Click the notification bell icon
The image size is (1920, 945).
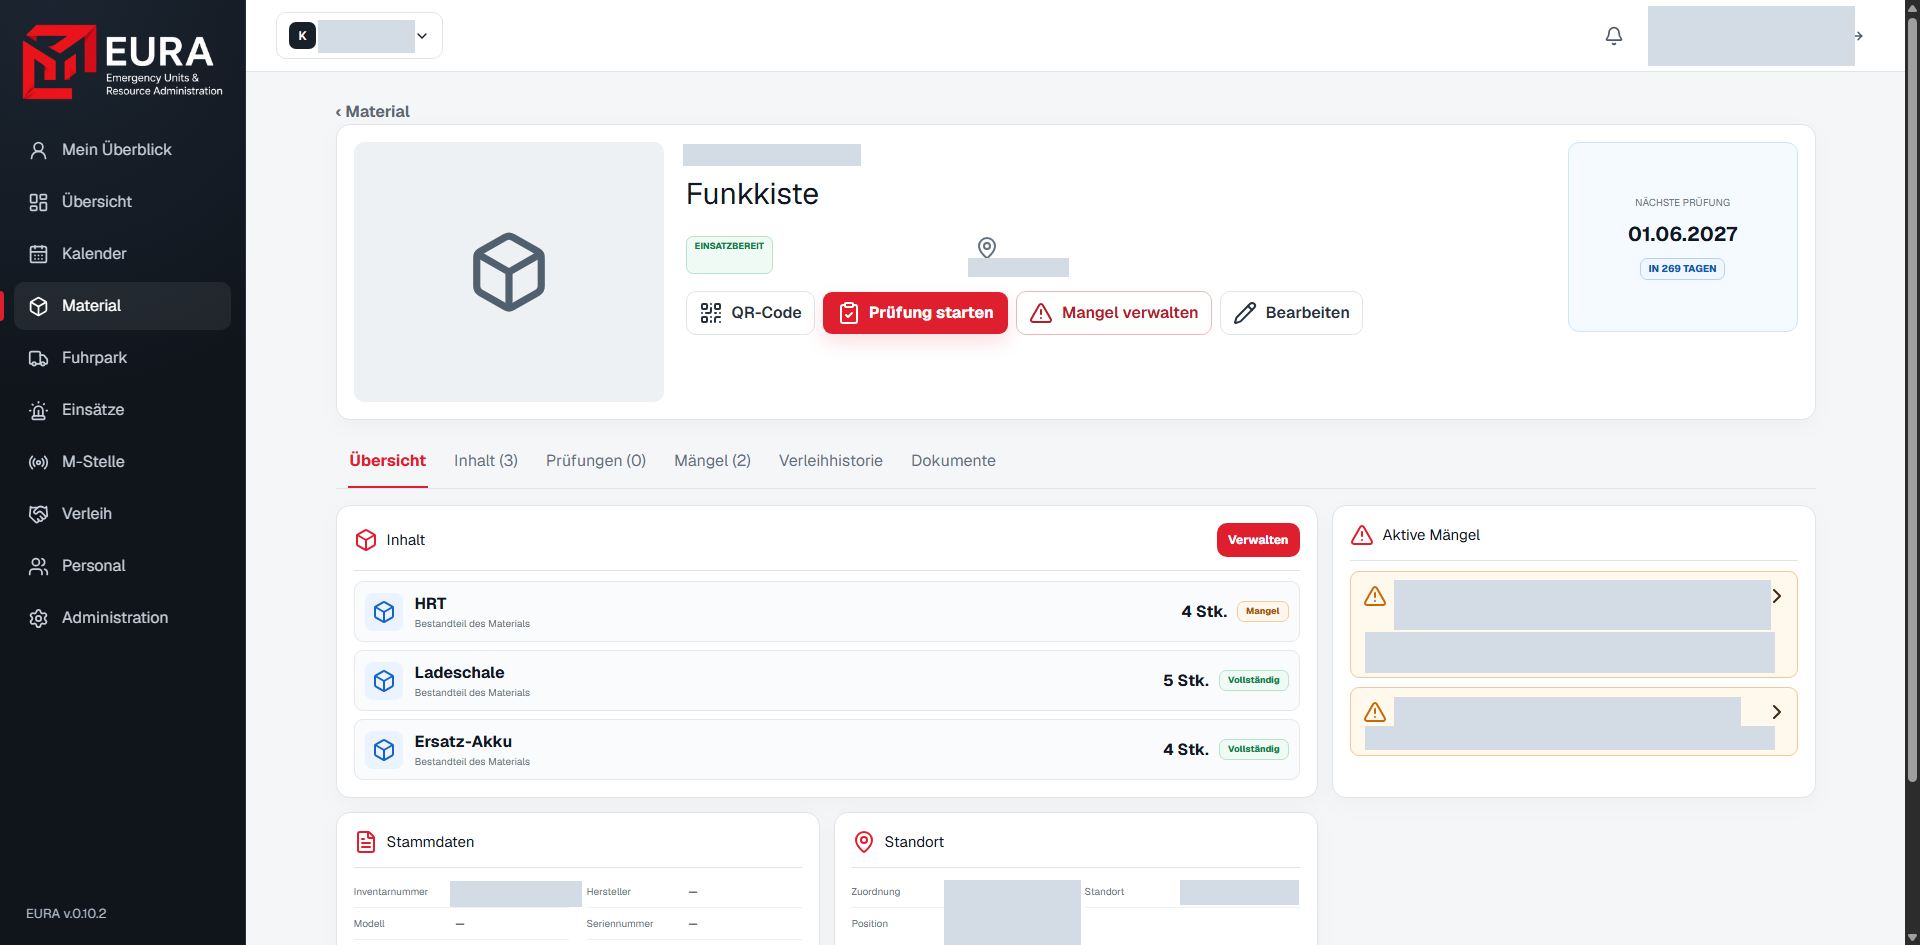pos(1614,36)
